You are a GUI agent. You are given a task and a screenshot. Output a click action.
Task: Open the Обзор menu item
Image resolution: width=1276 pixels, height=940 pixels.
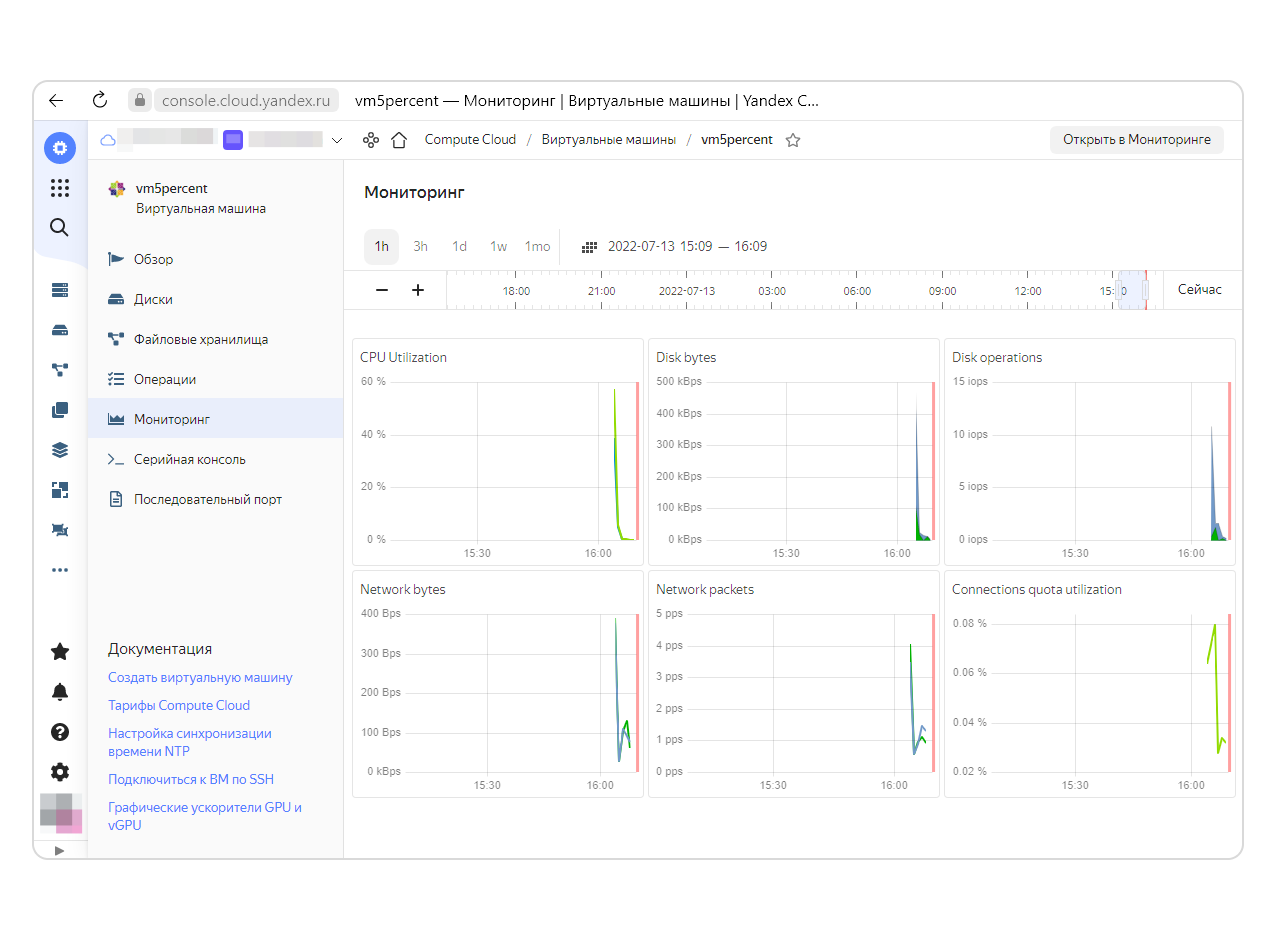[215, 259]
